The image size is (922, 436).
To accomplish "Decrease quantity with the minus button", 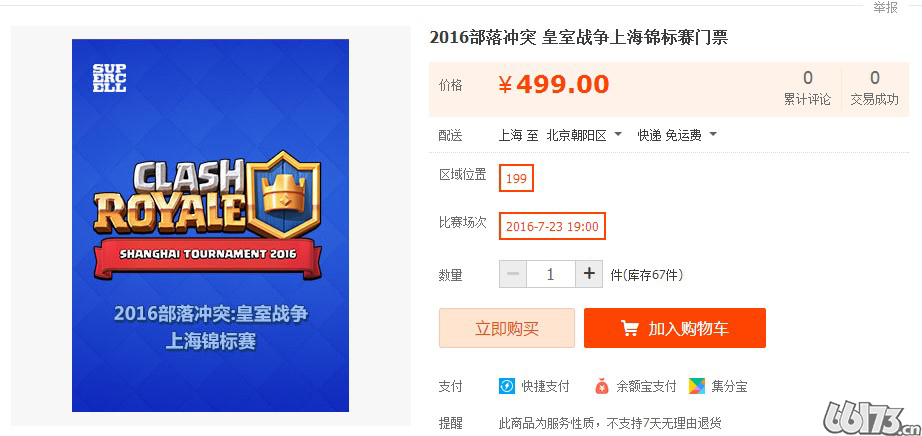I will click(x=513, y=274).
